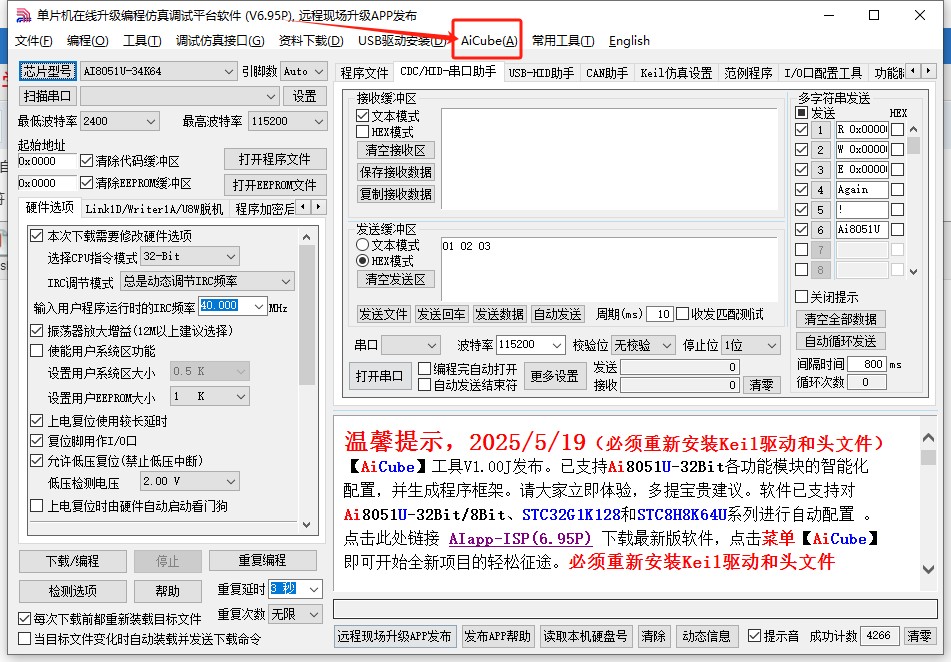Viewport: 951px width, 662px height.
Task: Select HEX模式 radio in send buffer
Action: click(363, 261)
